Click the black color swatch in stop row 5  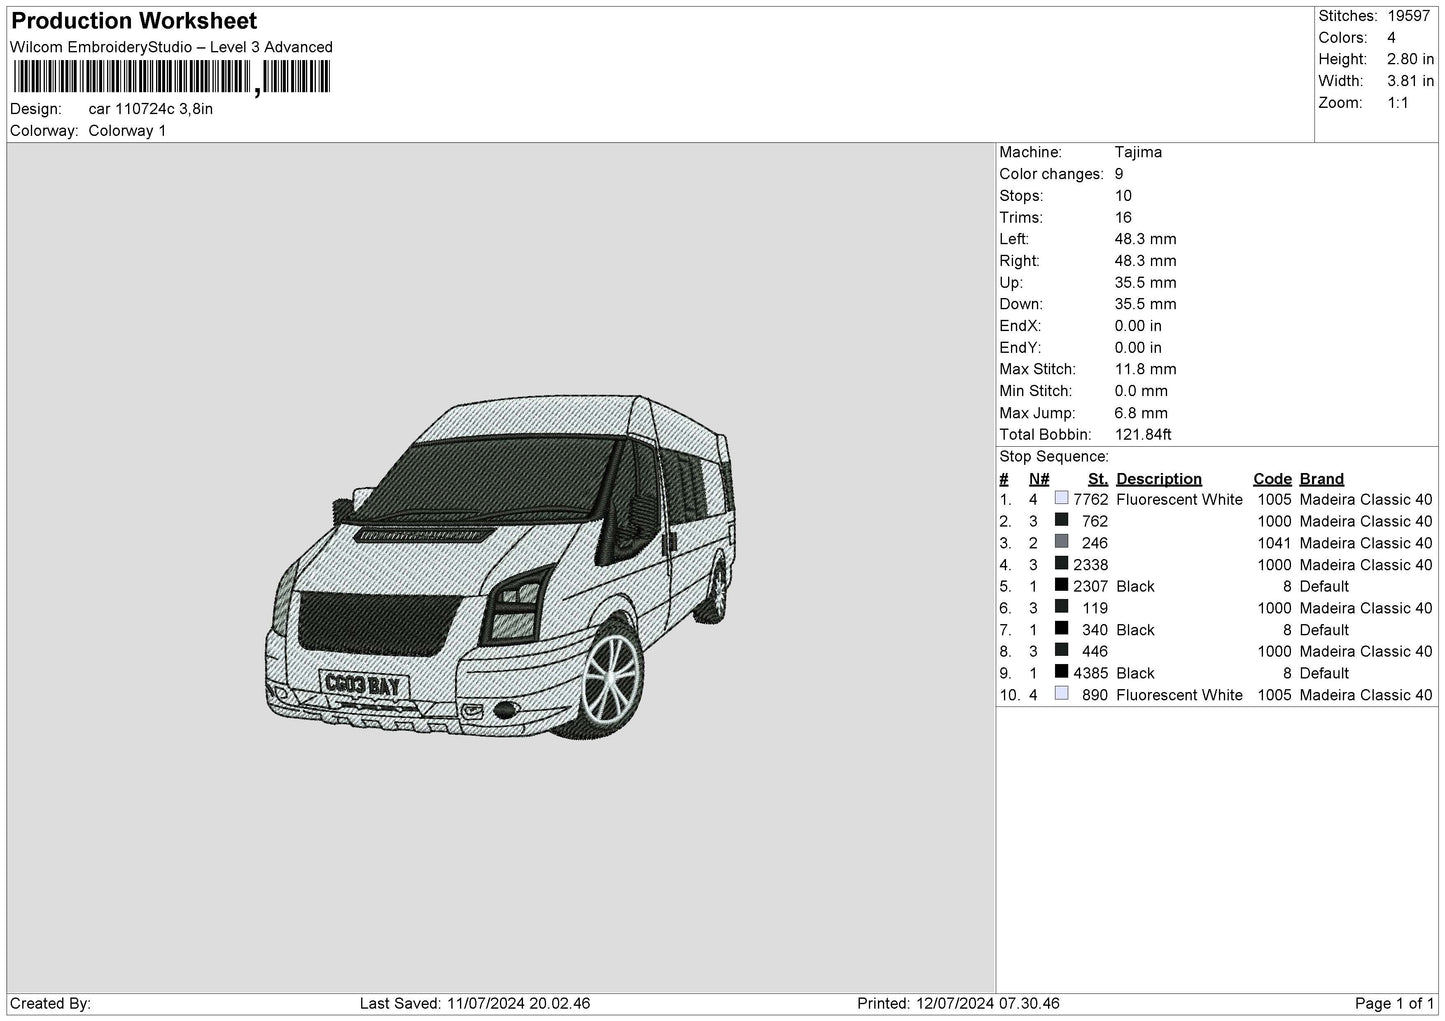pos(1062,585)
